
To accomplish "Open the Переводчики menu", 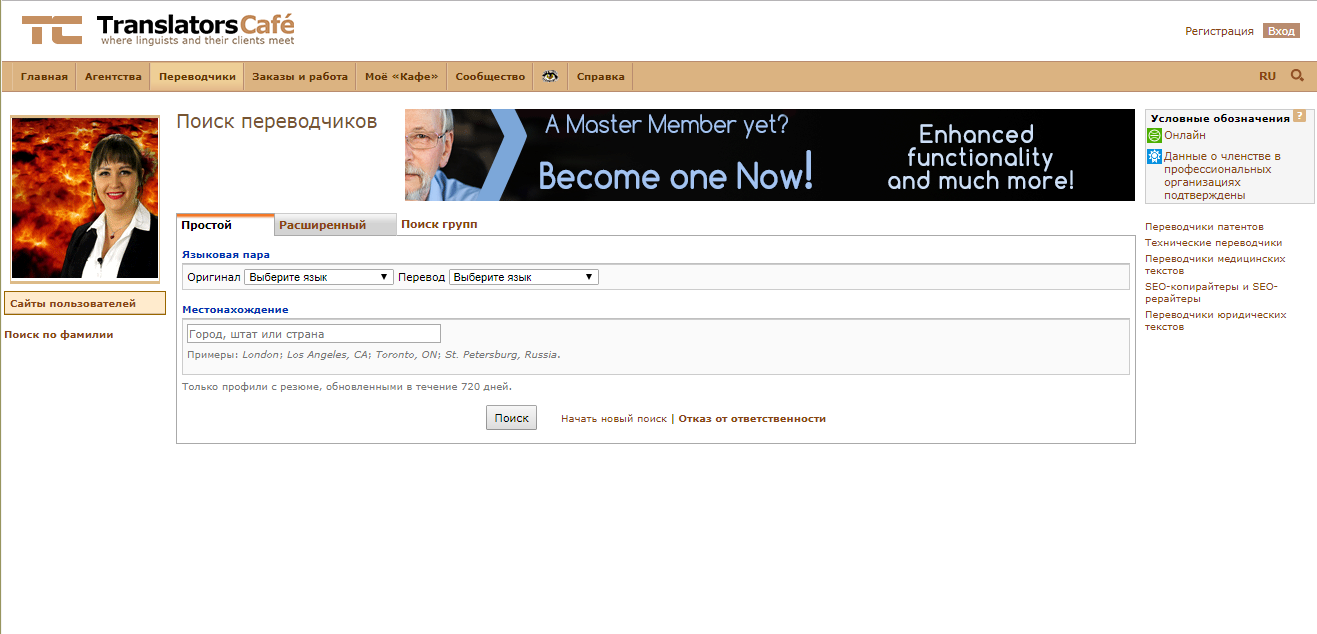I will [x=197, y=76].
